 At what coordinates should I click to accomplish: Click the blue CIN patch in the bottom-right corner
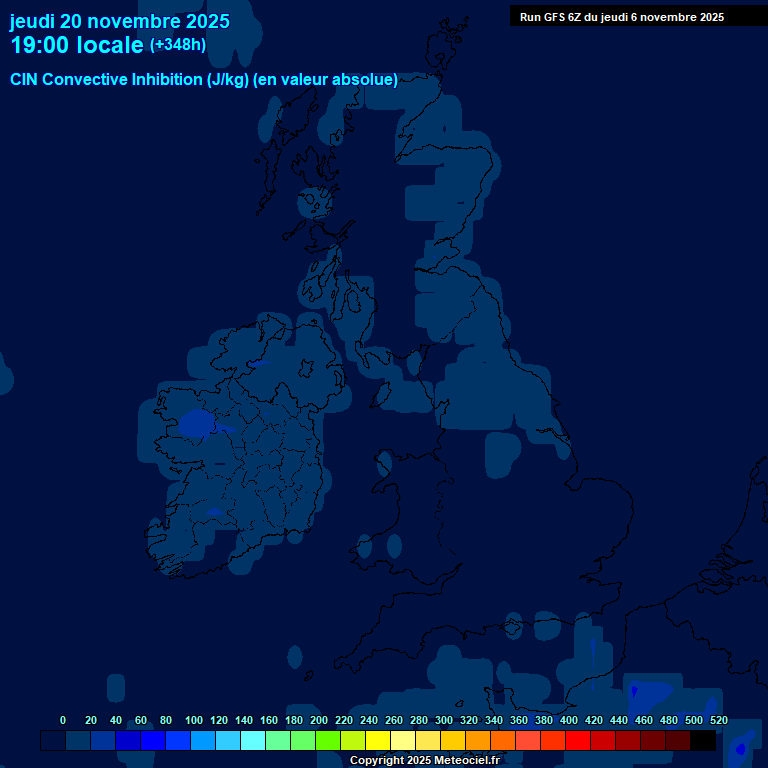point(741,747)
